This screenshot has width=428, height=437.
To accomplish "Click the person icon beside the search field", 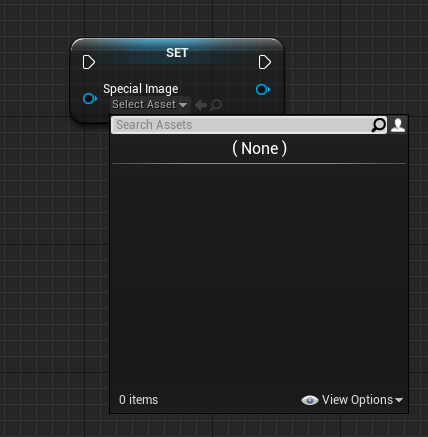I will (x=398, y=125).
